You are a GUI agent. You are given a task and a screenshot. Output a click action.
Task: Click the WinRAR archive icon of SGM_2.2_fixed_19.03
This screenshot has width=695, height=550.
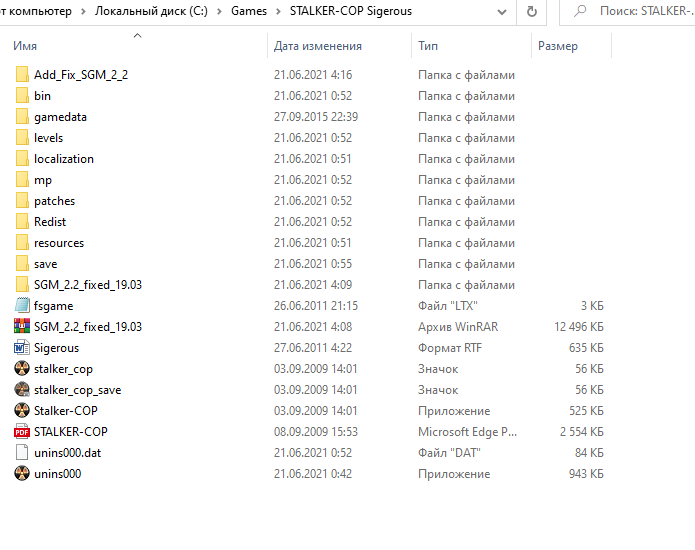pos(22,327)
